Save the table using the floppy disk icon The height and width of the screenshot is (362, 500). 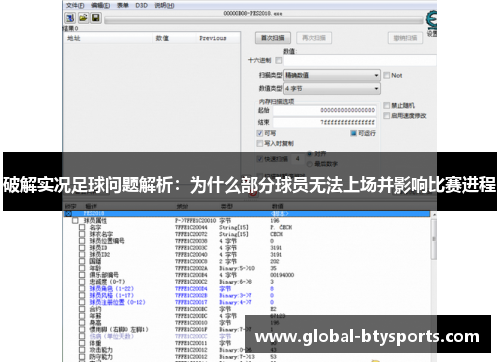click(x=96, y=18)
